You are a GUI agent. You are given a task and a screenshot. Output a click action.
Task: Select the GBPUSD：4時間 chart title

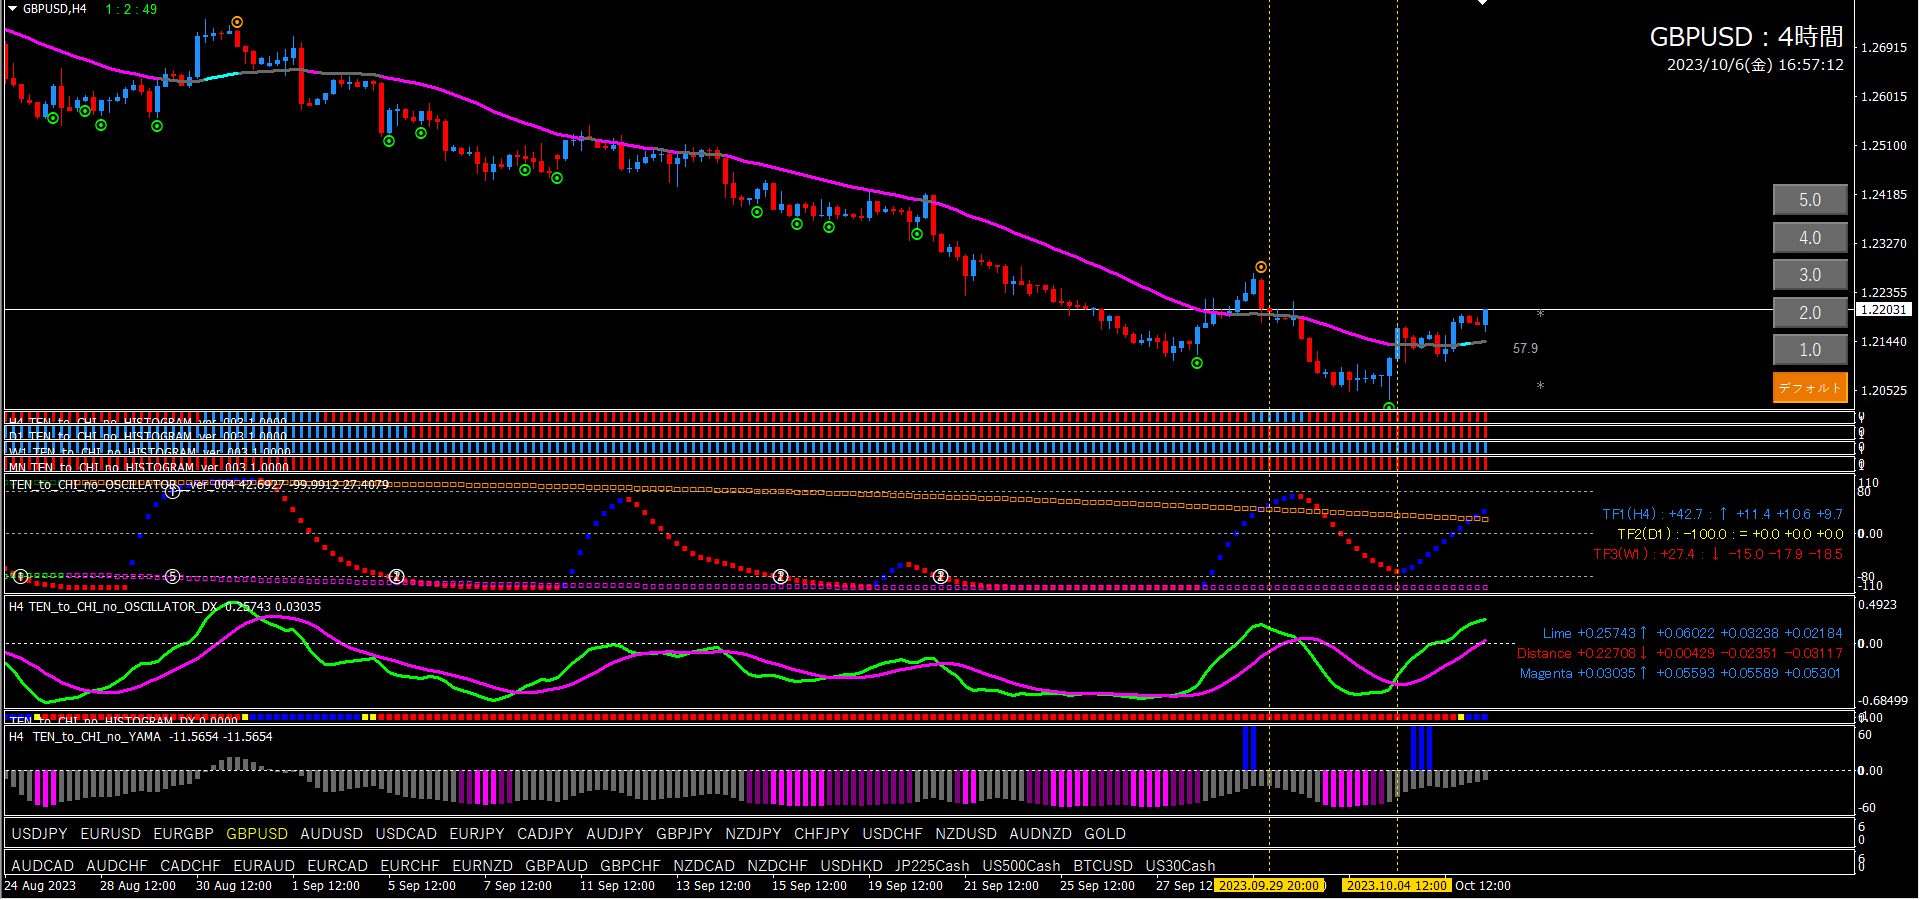tap(1746, 37)
